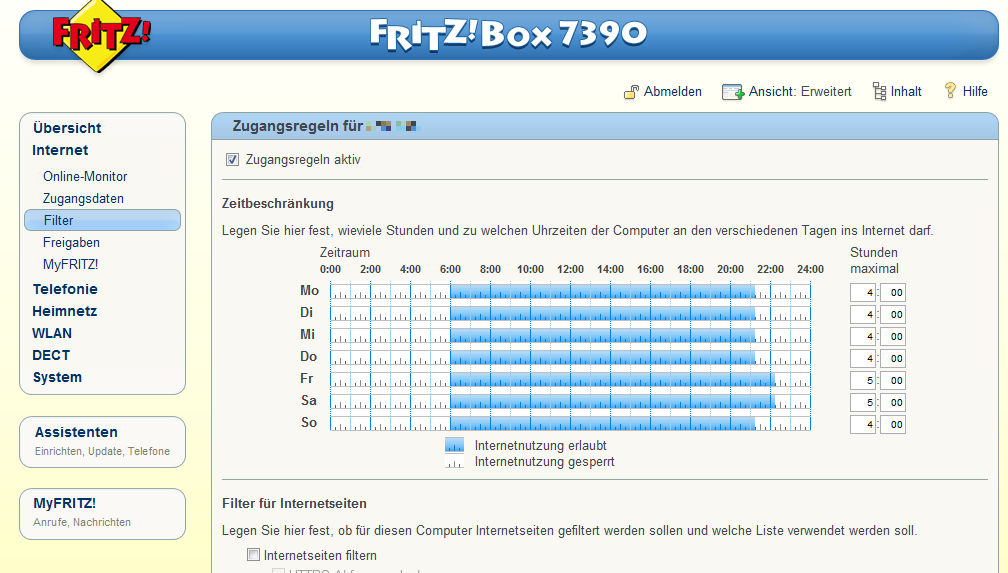Click the Thursday (Do) time bar
The height and width of the screenshot is (573, 1008).
point(570,358)
